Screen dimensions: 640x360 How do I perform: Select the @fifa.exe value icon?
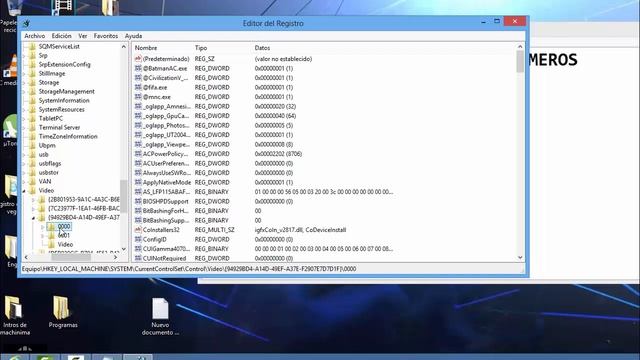click(138, 87)
